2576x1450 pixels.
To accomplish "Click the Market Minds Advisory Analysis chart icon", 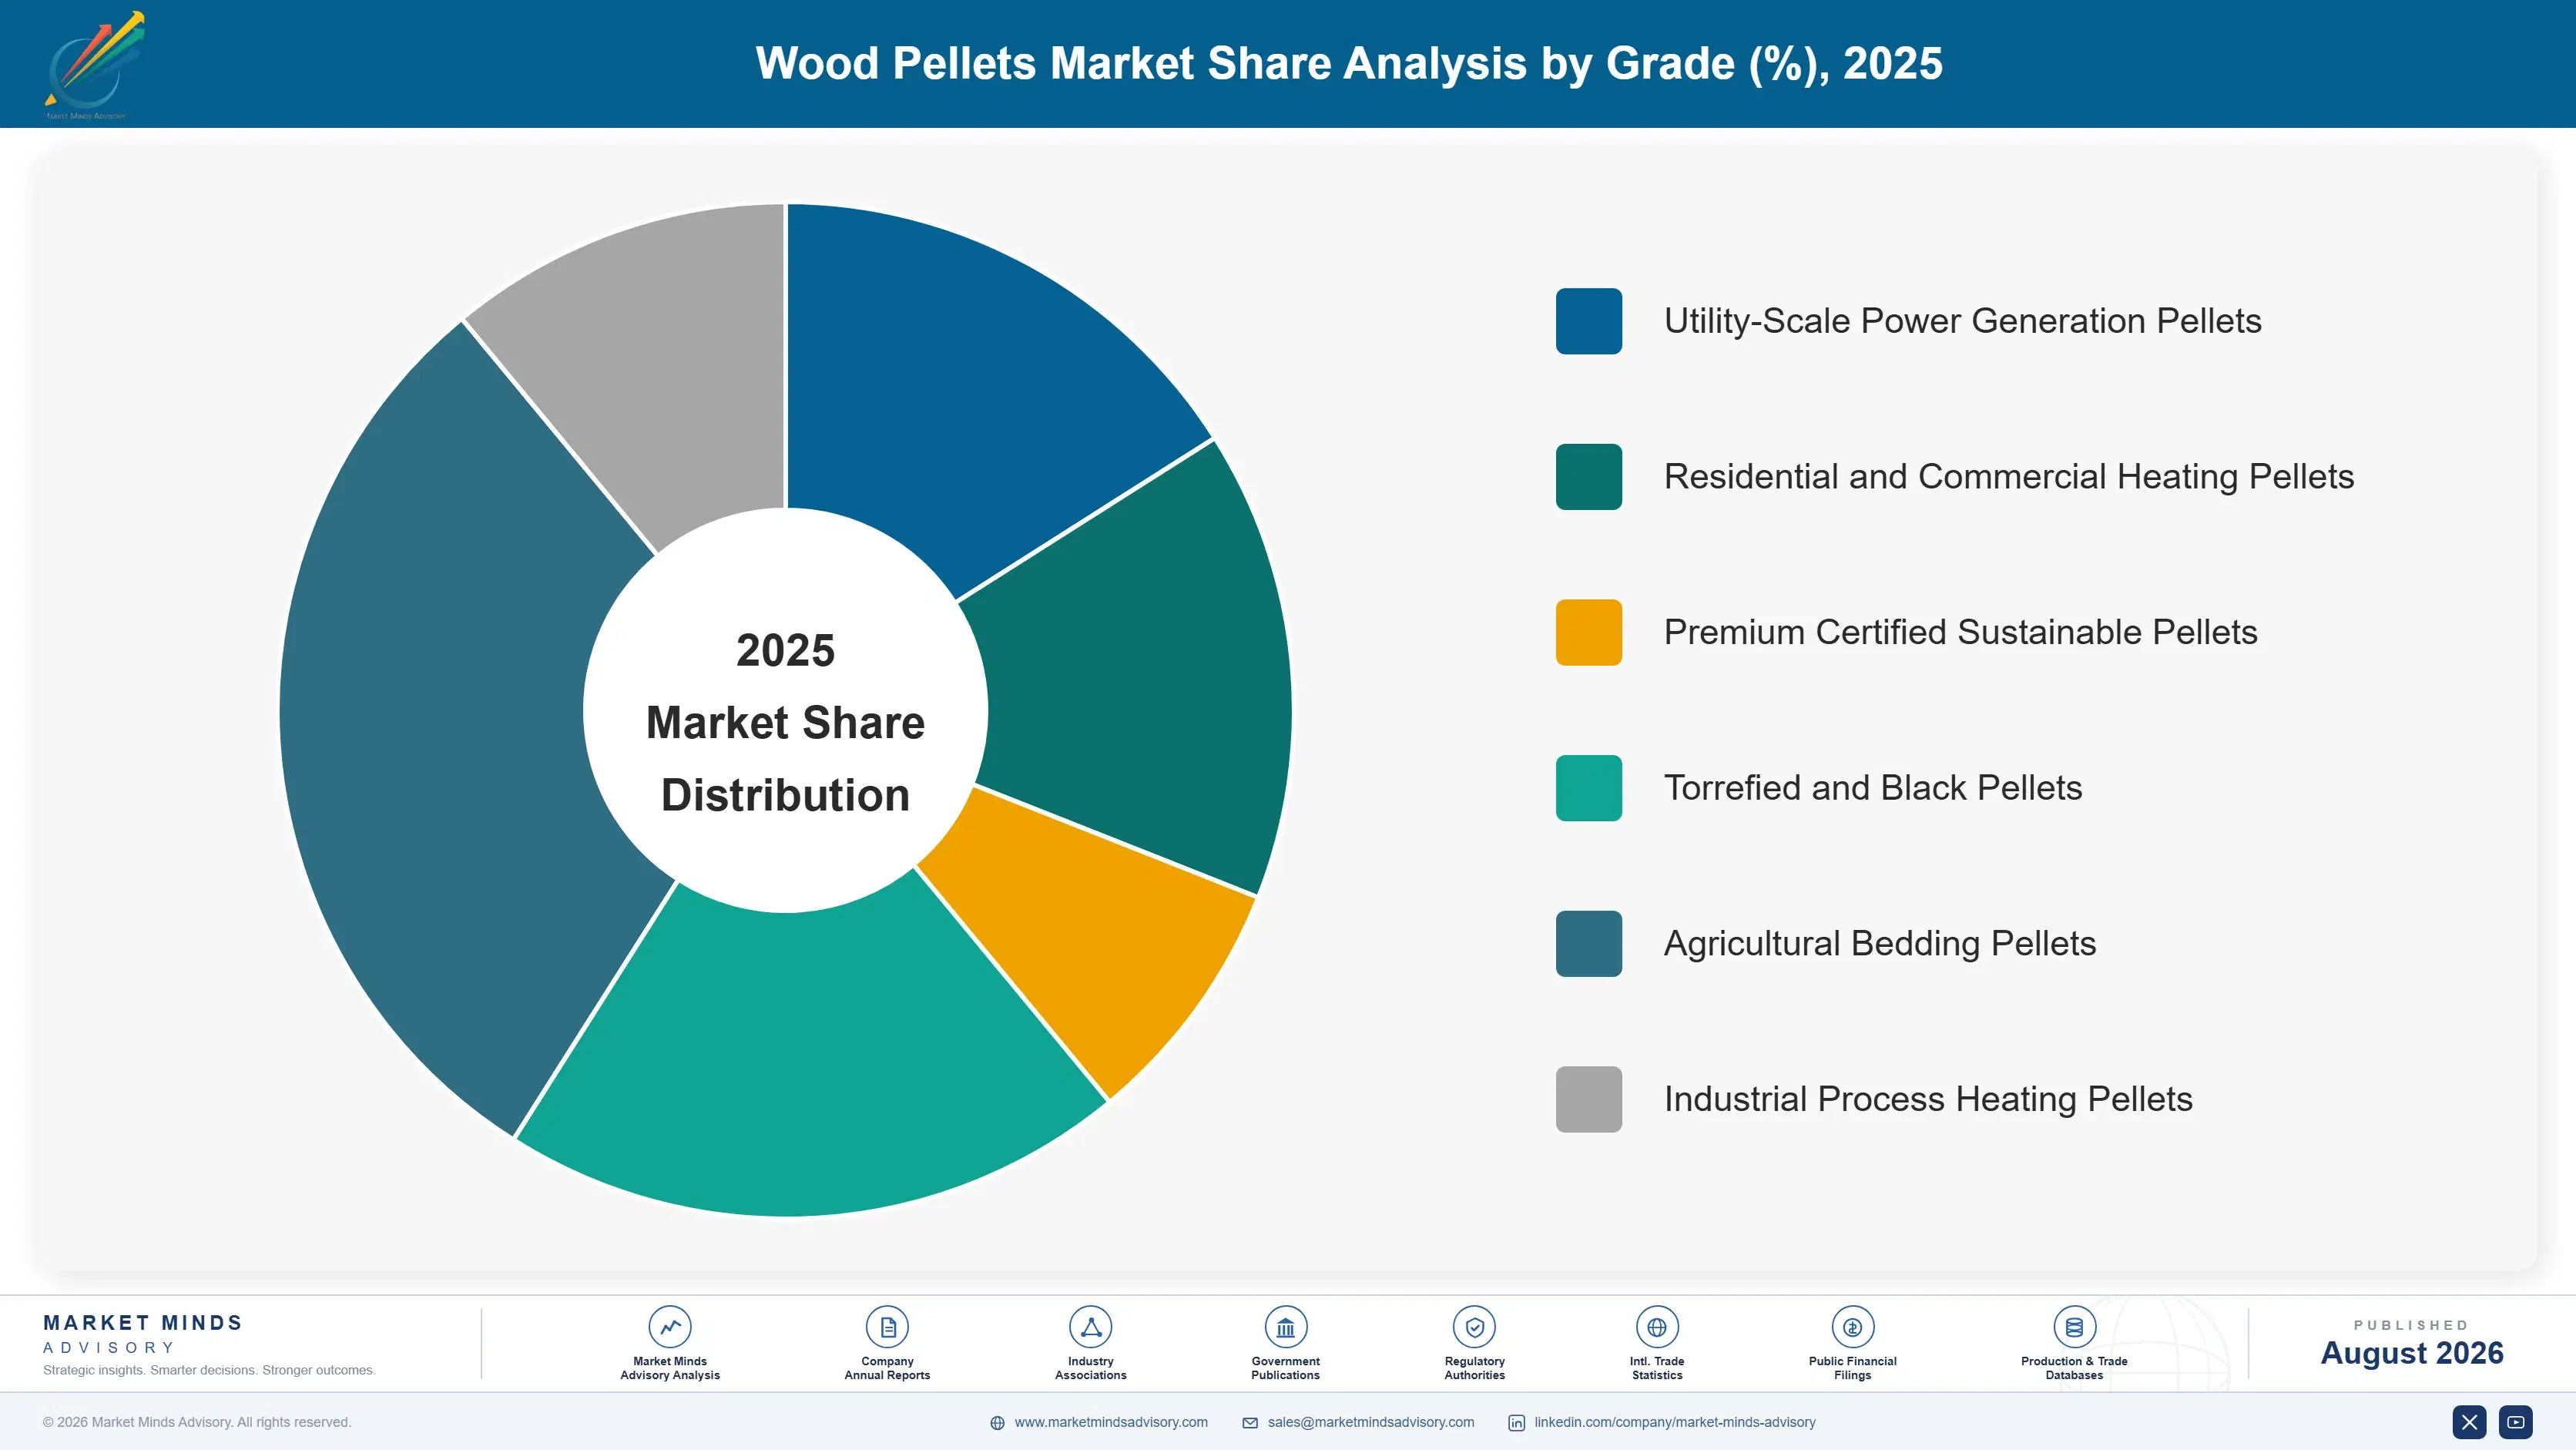I will (x=669, y=1327).
